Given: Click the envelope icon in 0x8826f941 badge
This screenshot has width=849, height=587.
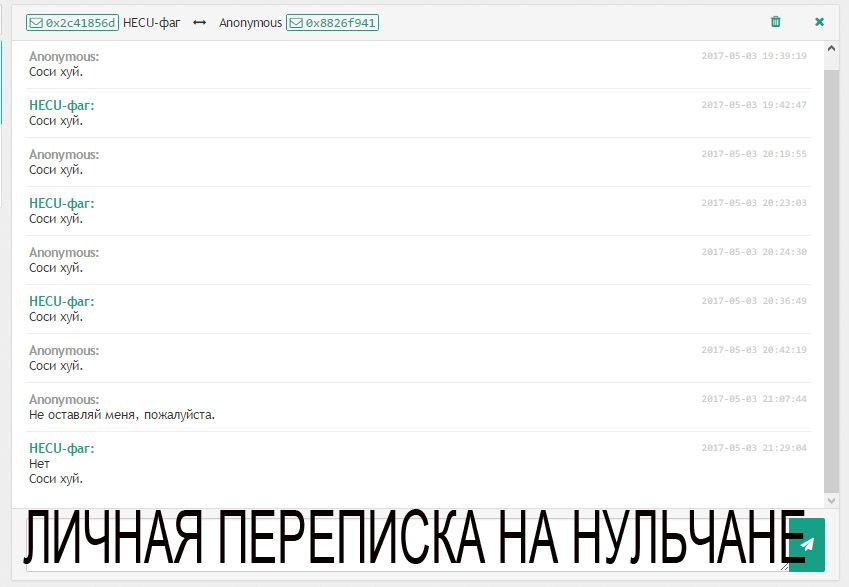Looking at the screenshot, I should pos(296,23).
